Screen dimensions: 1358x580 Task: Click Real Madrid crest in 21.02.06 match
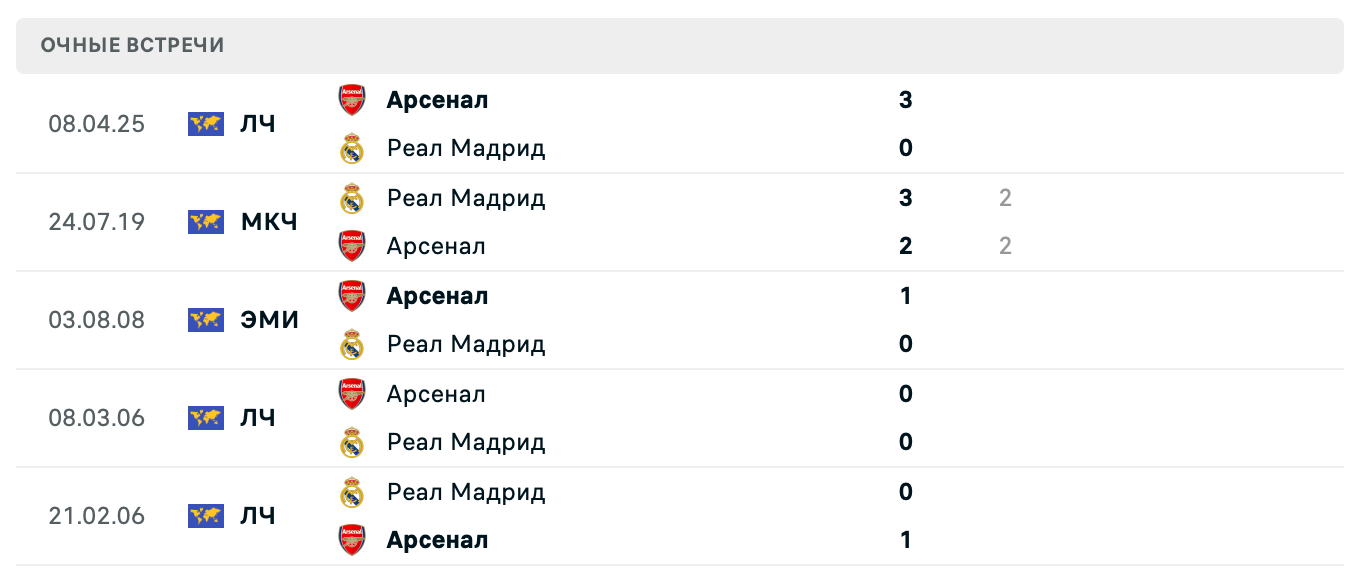(x=352, y=492)
